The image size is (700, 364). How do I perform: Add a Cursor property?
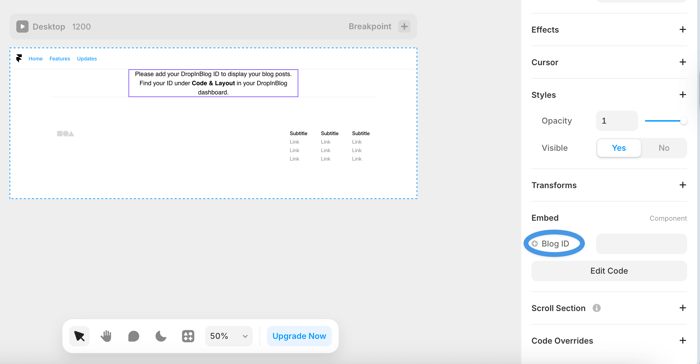click(682, 62)
